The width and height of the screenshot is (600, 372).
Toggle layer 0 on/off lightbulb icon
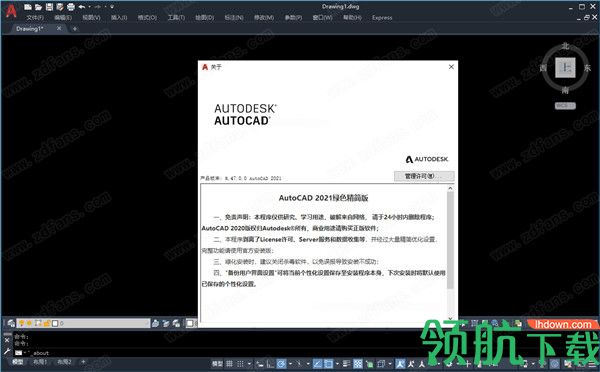pos(21,323)
